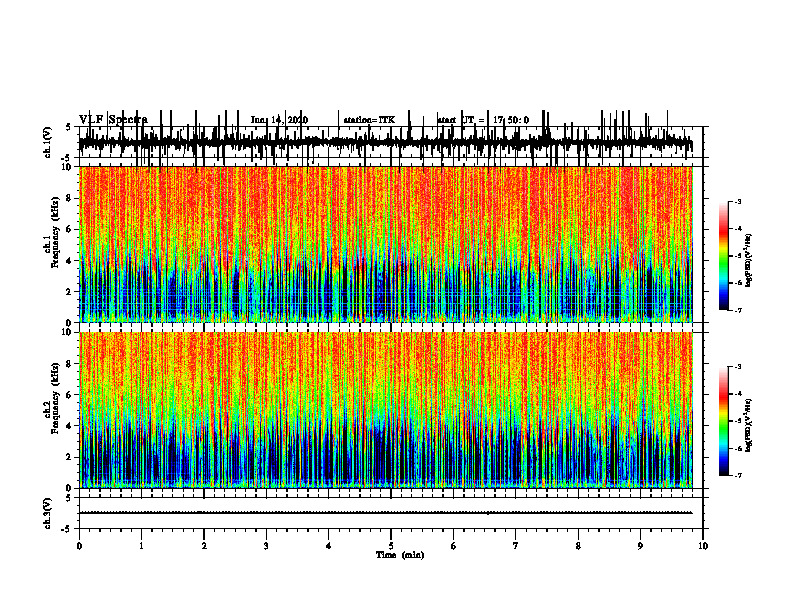Click time axis tick label "7"
This screenshot has width=792, height=612.
pyautogui.click(x=516, y=546)
